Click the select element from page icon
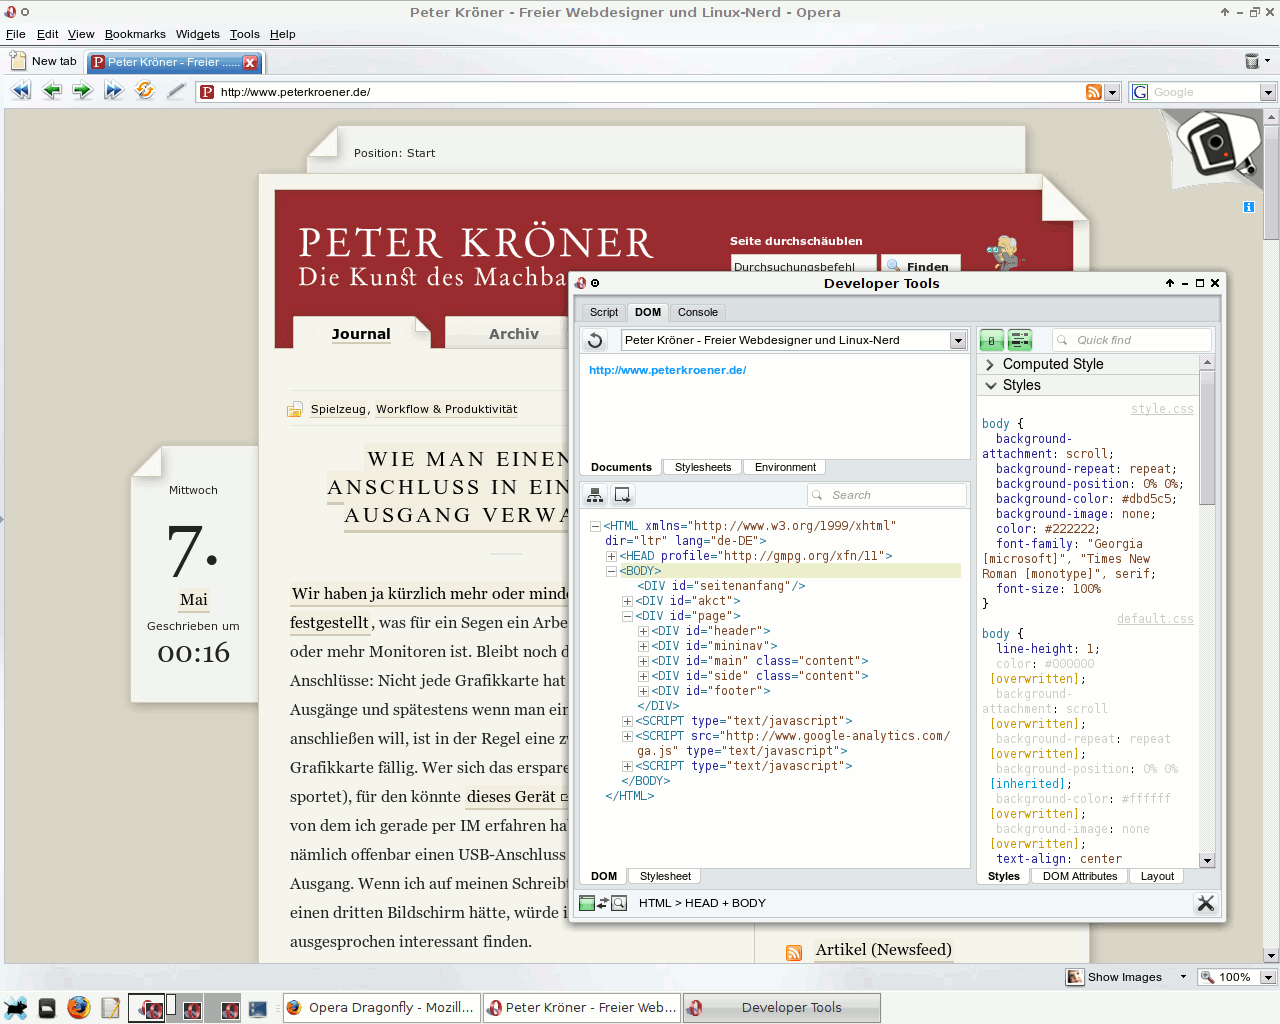1280x1024 pixels. point(622,495)
